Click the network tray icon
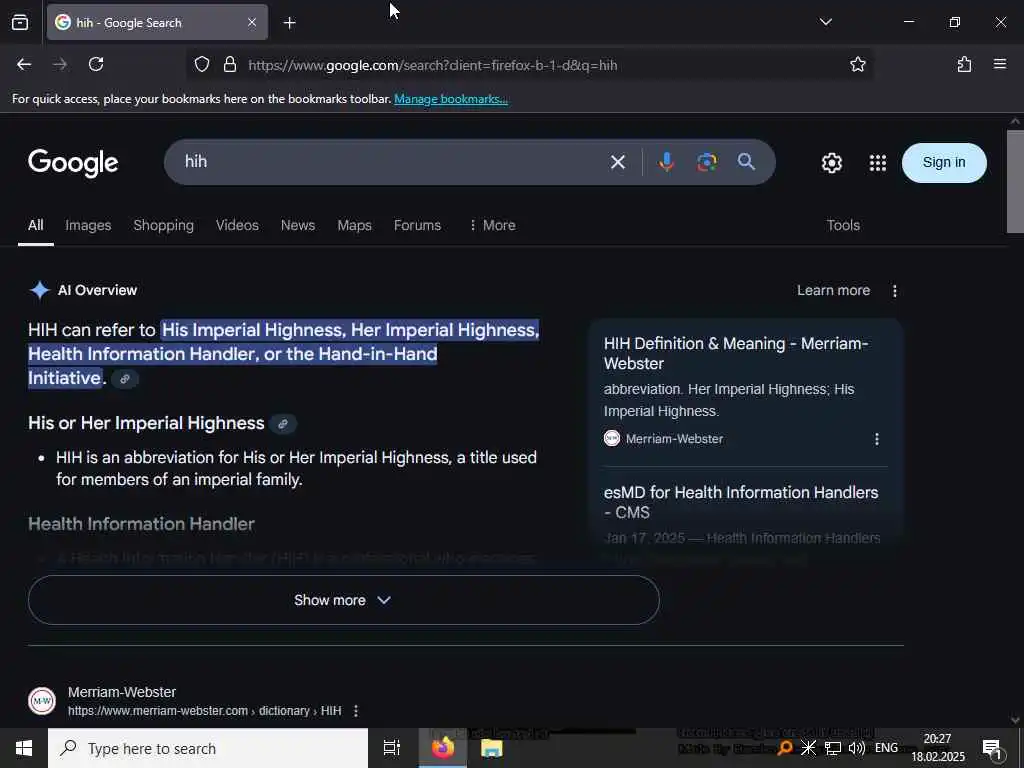The width and height of the screenshot is (1024, 768). click(833, 748)
